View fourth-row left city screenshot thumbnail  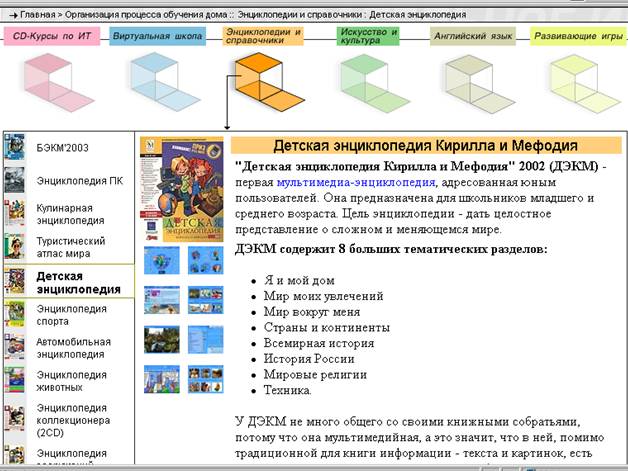[162, 379]
